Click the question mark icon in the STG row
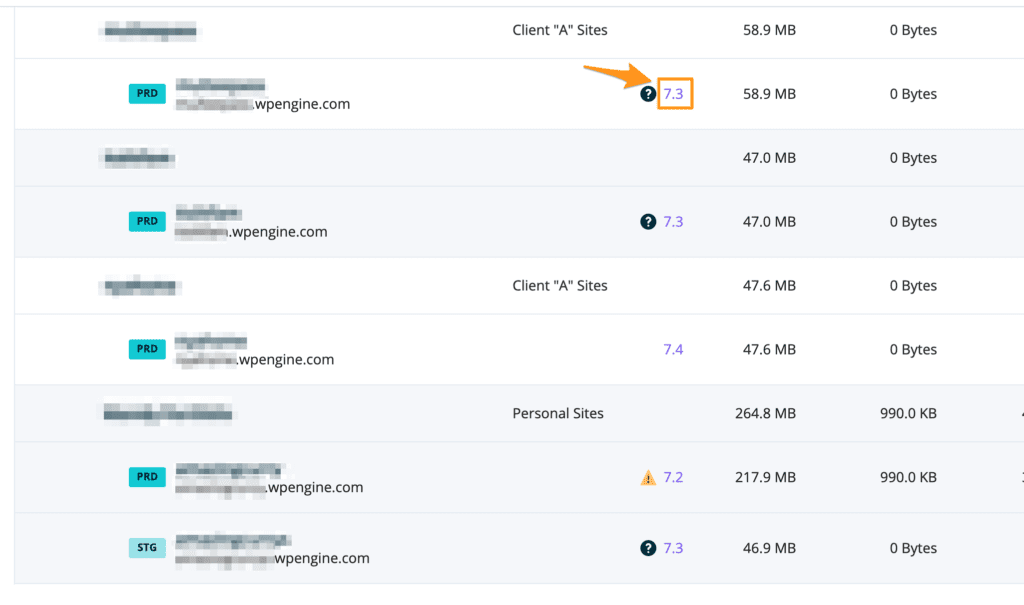Screen dimensions: 1024x605 tap(648, 548)
